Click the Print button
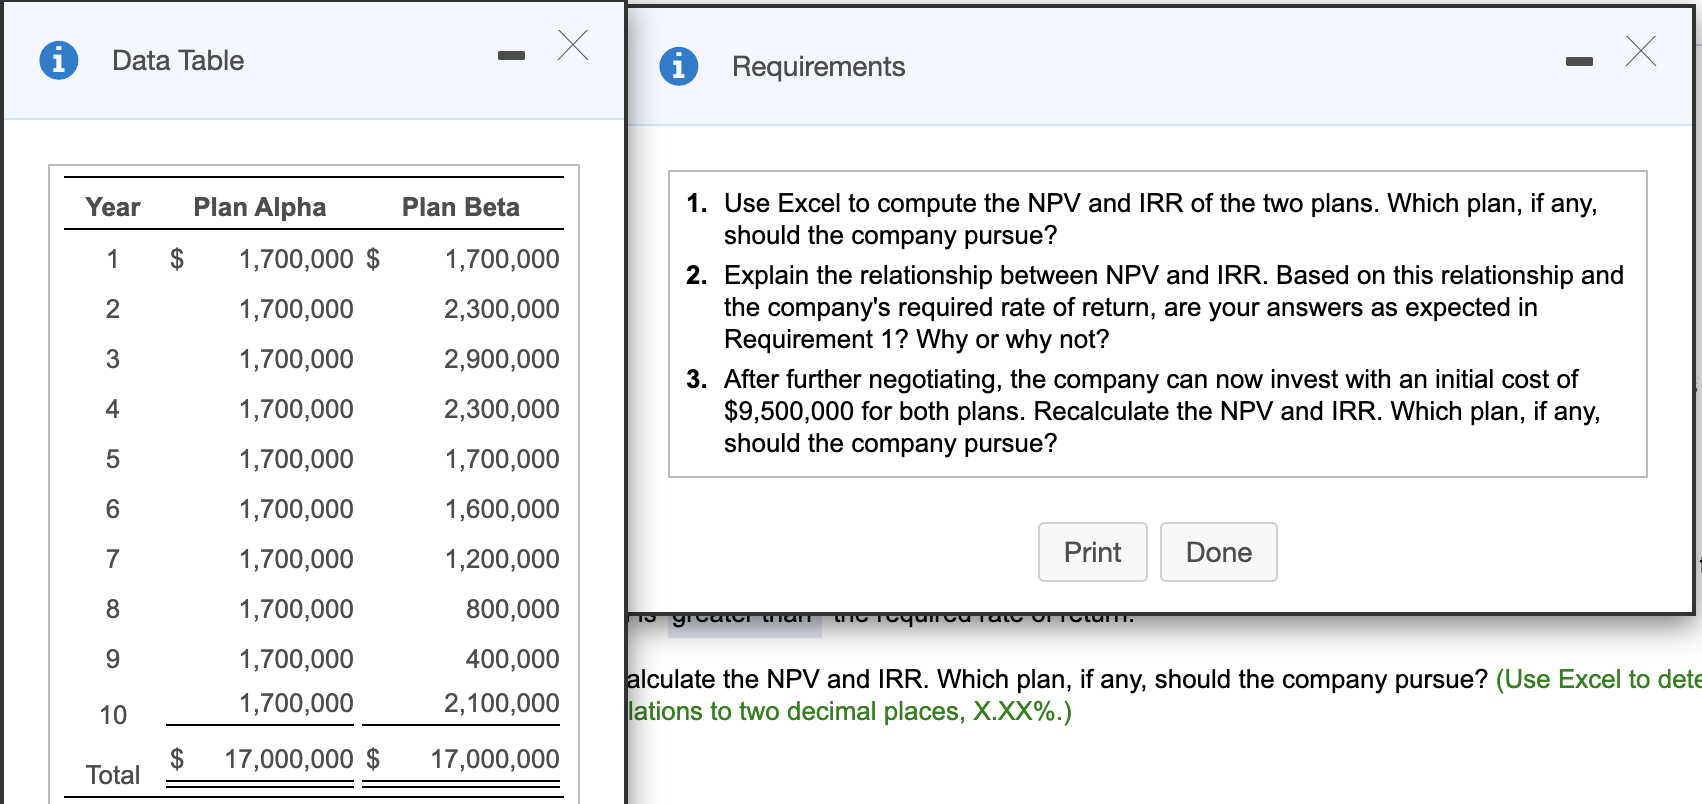1702x804 pixels. [x=1092, y=552]
